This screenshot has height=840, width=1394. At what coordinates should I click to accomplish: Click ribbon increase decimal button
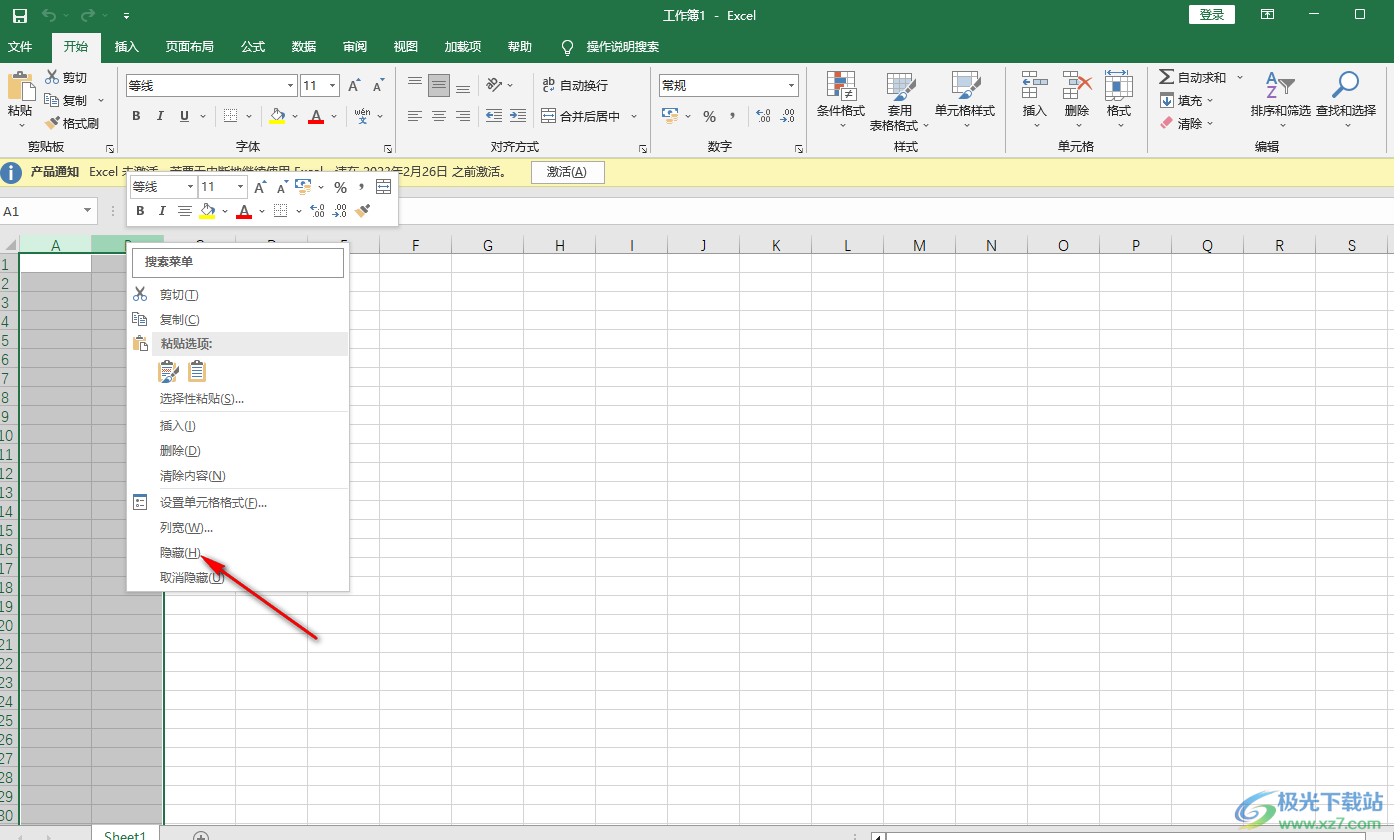coord(763,116)
